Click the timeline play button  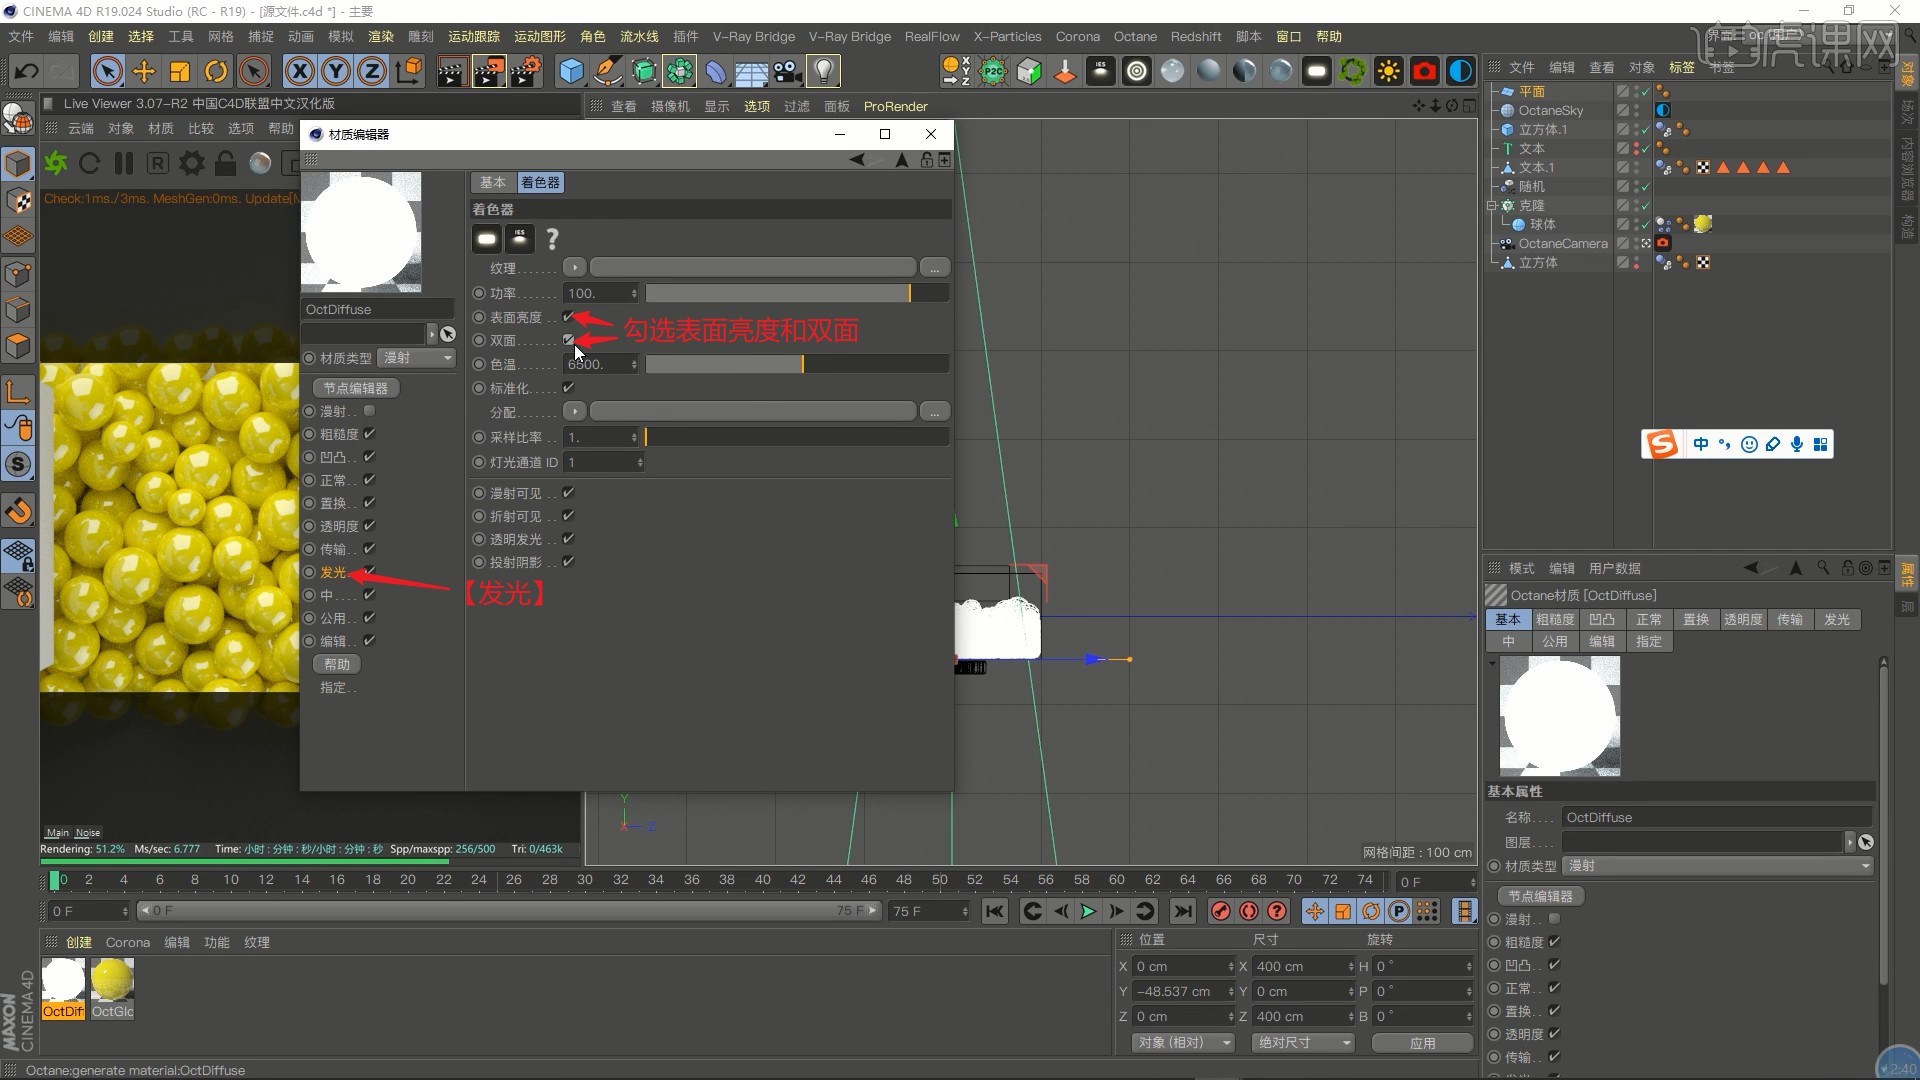(x=1088, y=911)
